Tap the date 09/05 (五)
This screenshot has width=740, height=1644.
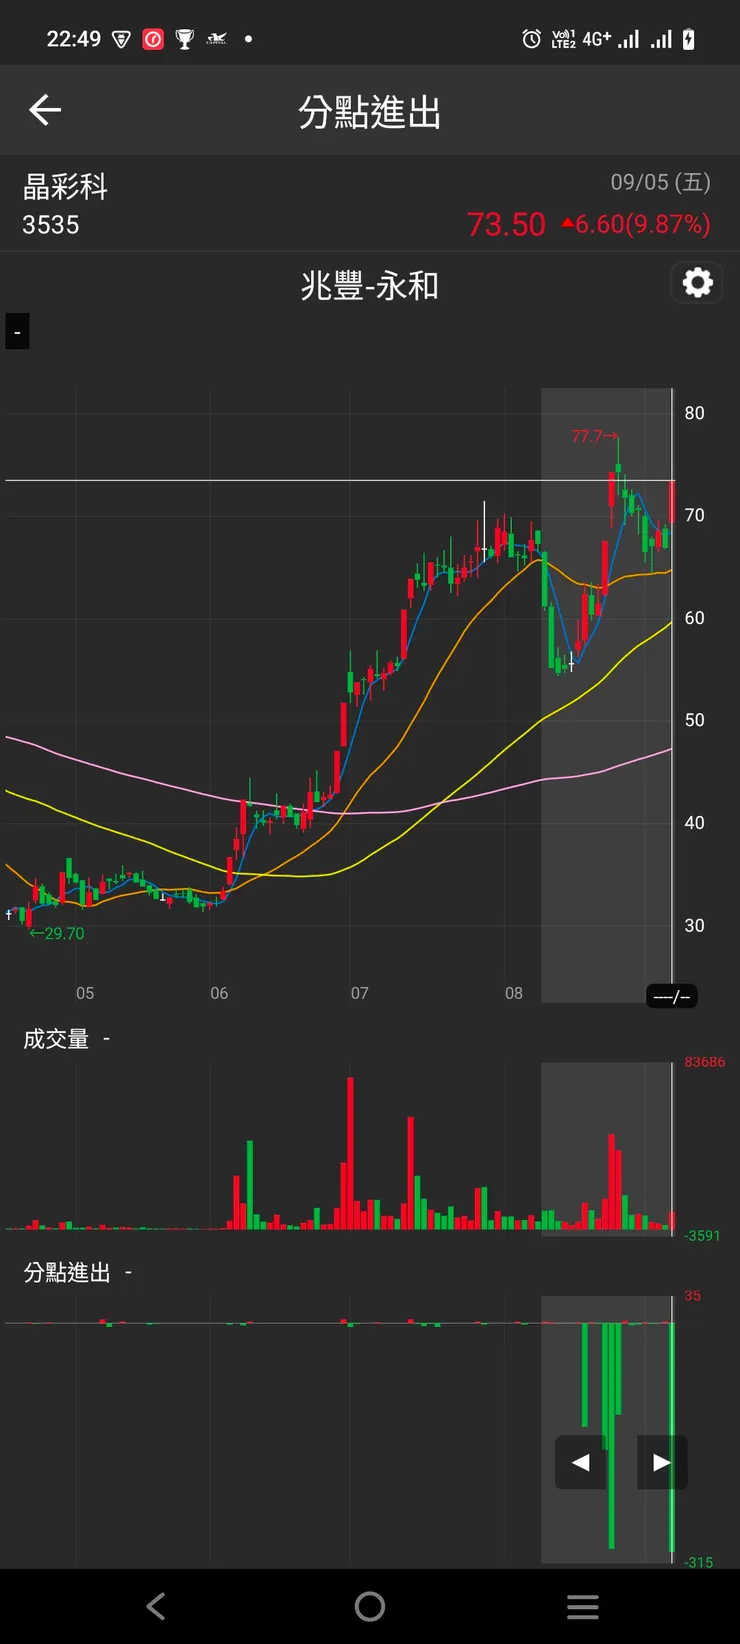661,182
